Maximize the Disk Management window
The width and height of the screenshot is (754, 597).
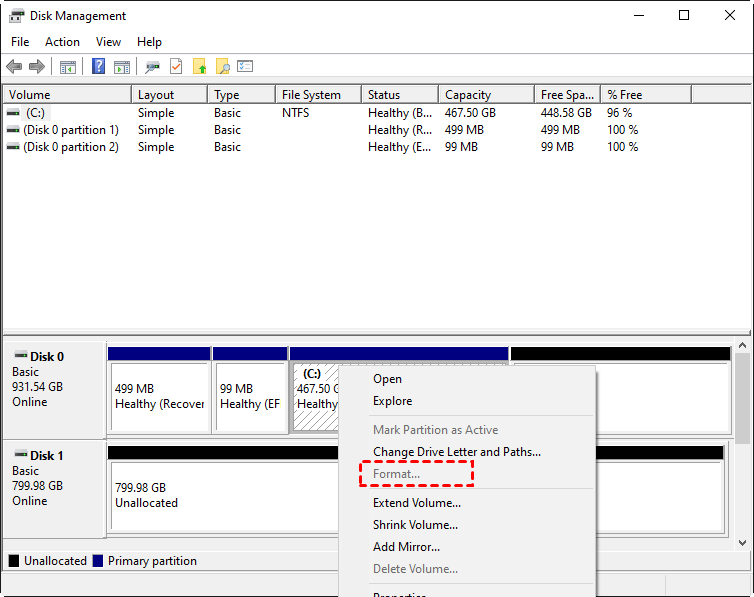(684, 15)
